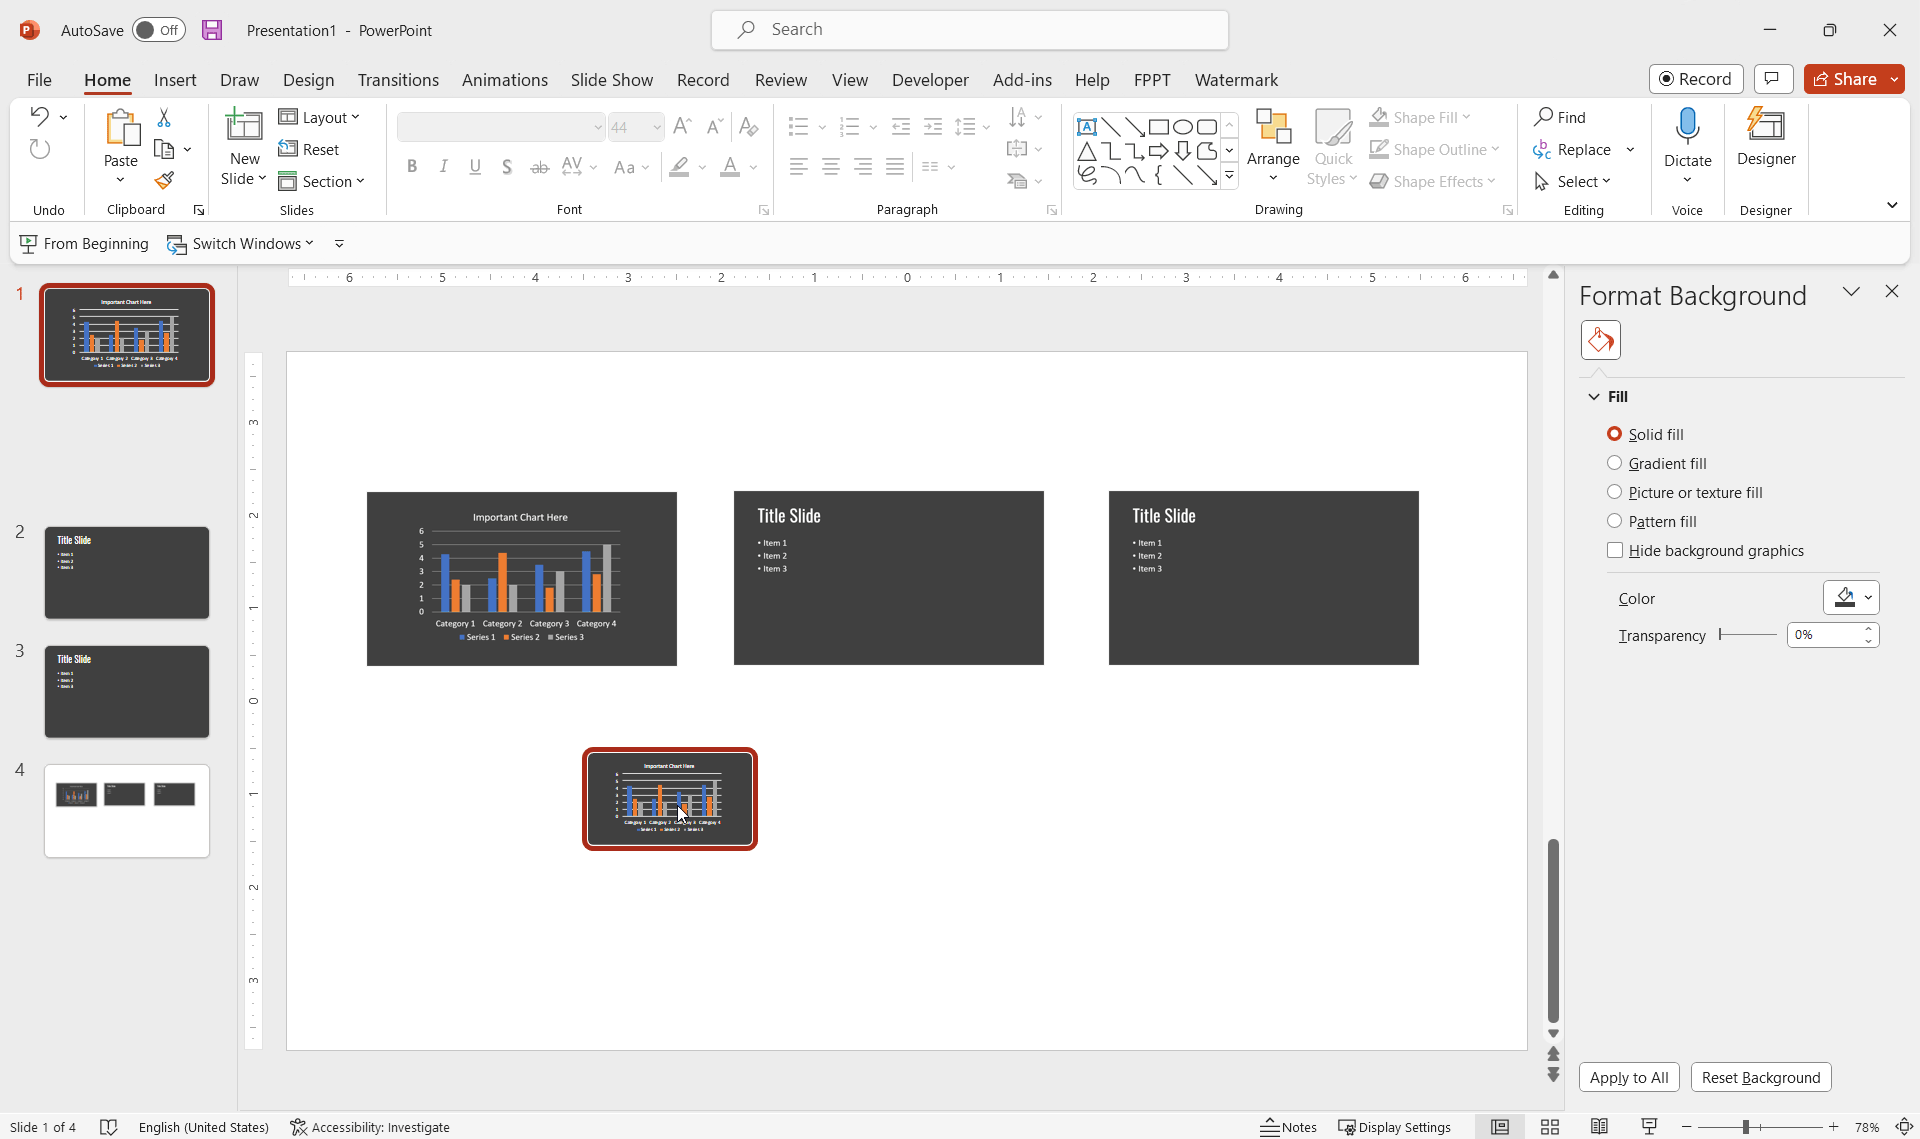Click the Apply to All button
This screenshot has width=1920, height=1139.
tap(1630, 1077)
